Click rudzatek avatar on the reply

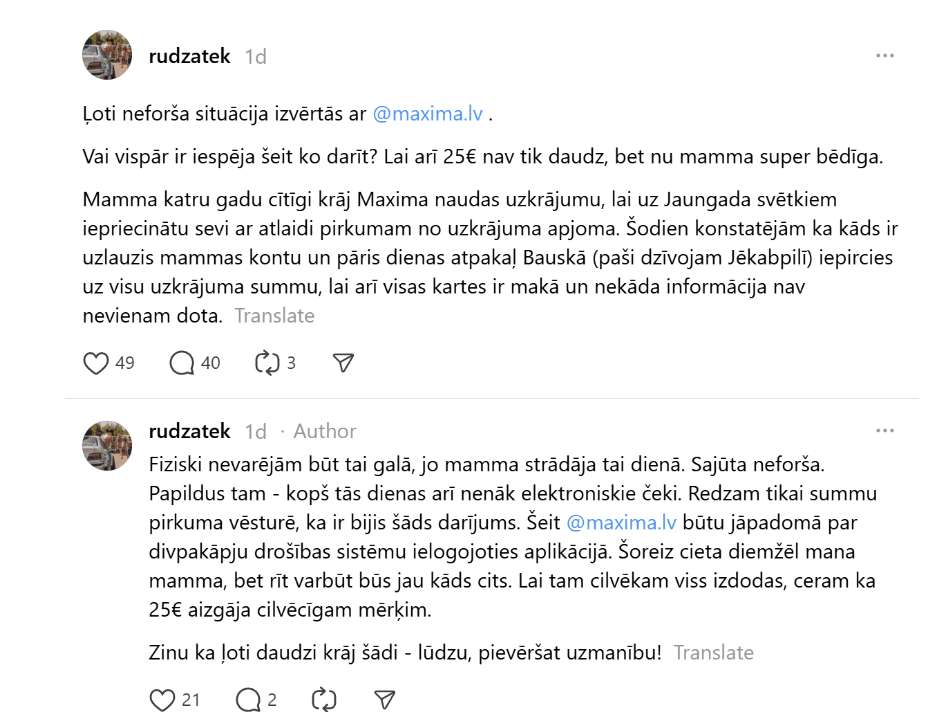coord(107,446)
